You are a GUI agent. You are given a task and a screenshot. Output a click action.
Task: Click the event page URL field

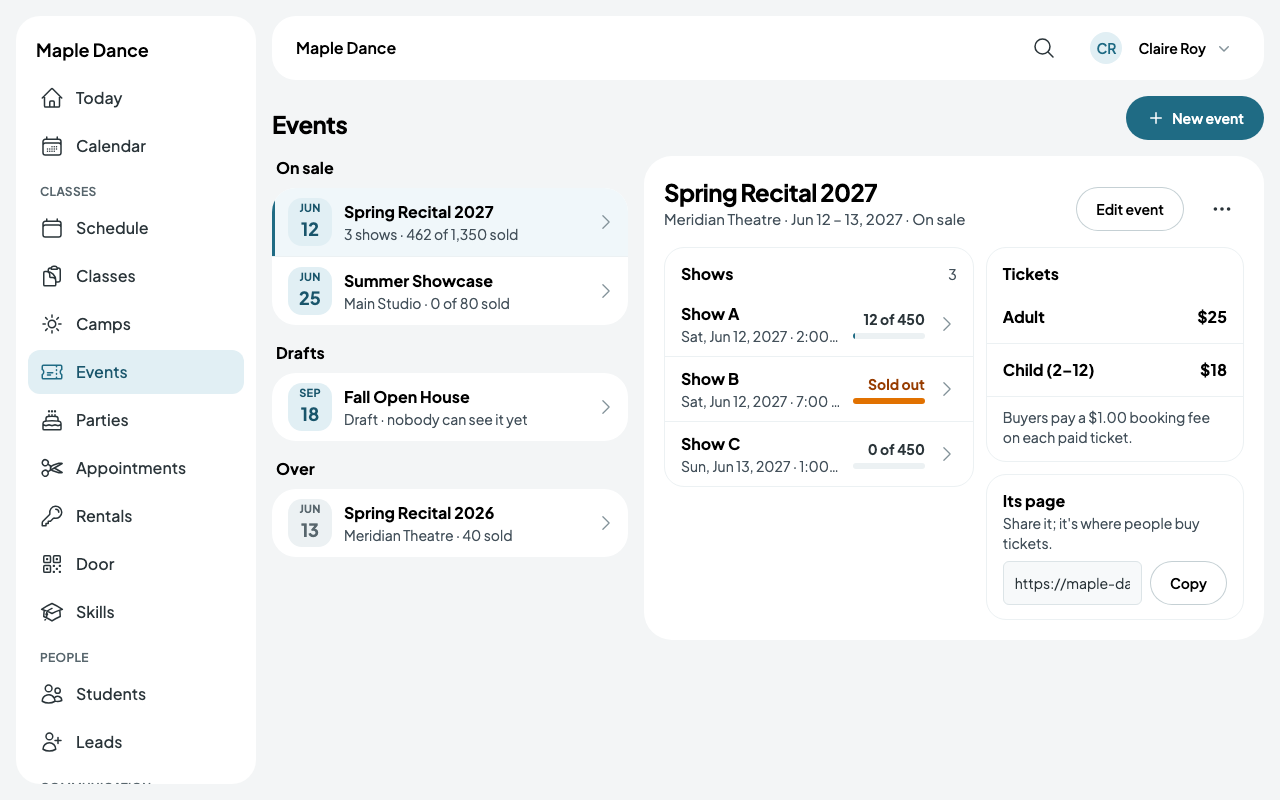point(1072,583)
